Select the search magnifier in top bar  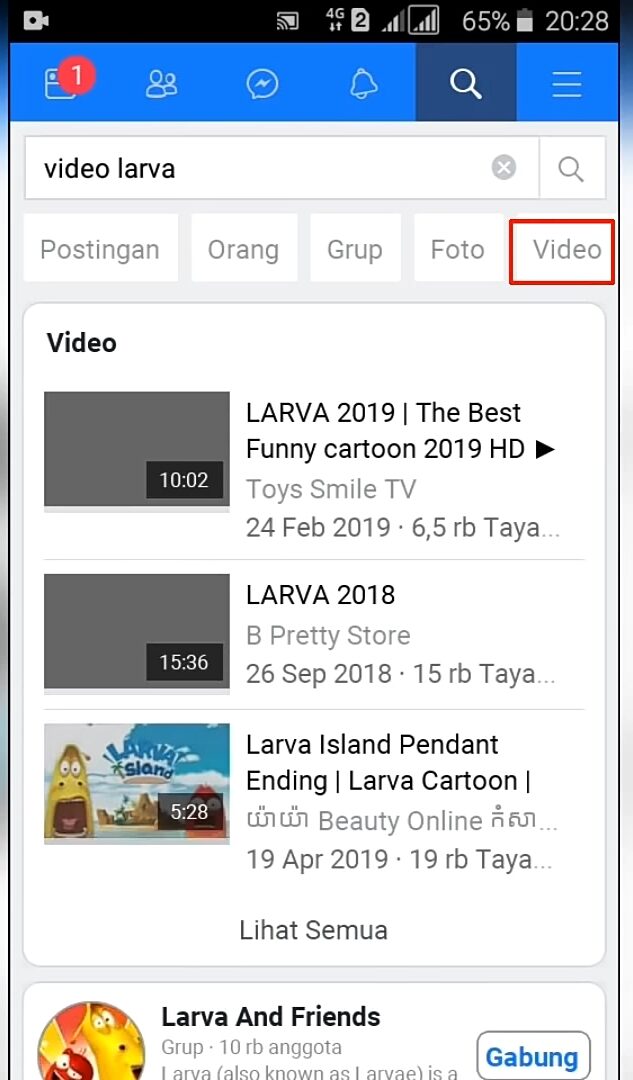466,84
